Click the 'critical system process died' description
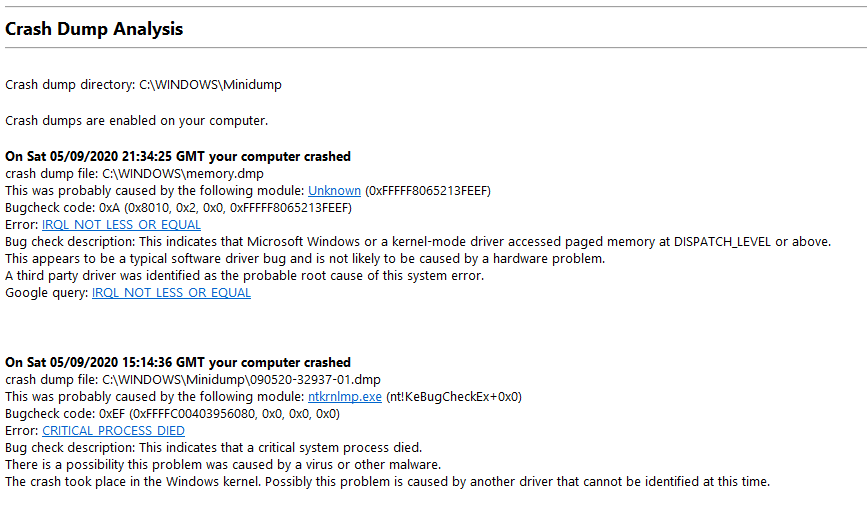The height and width of the screenshot is (516, 867). click(x=213, y=447)
